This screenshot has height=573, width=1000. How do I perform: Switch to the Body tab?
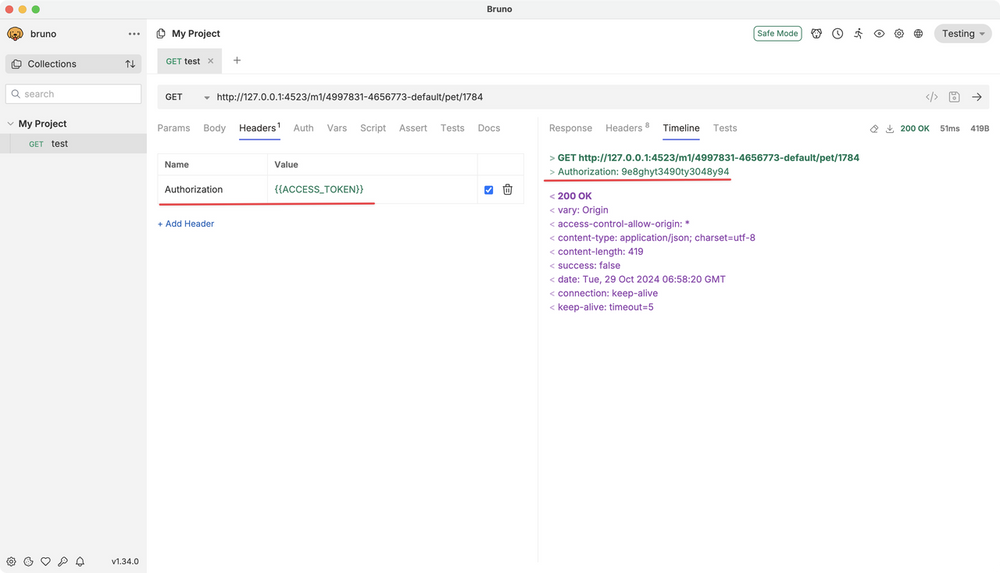[214, 128]
